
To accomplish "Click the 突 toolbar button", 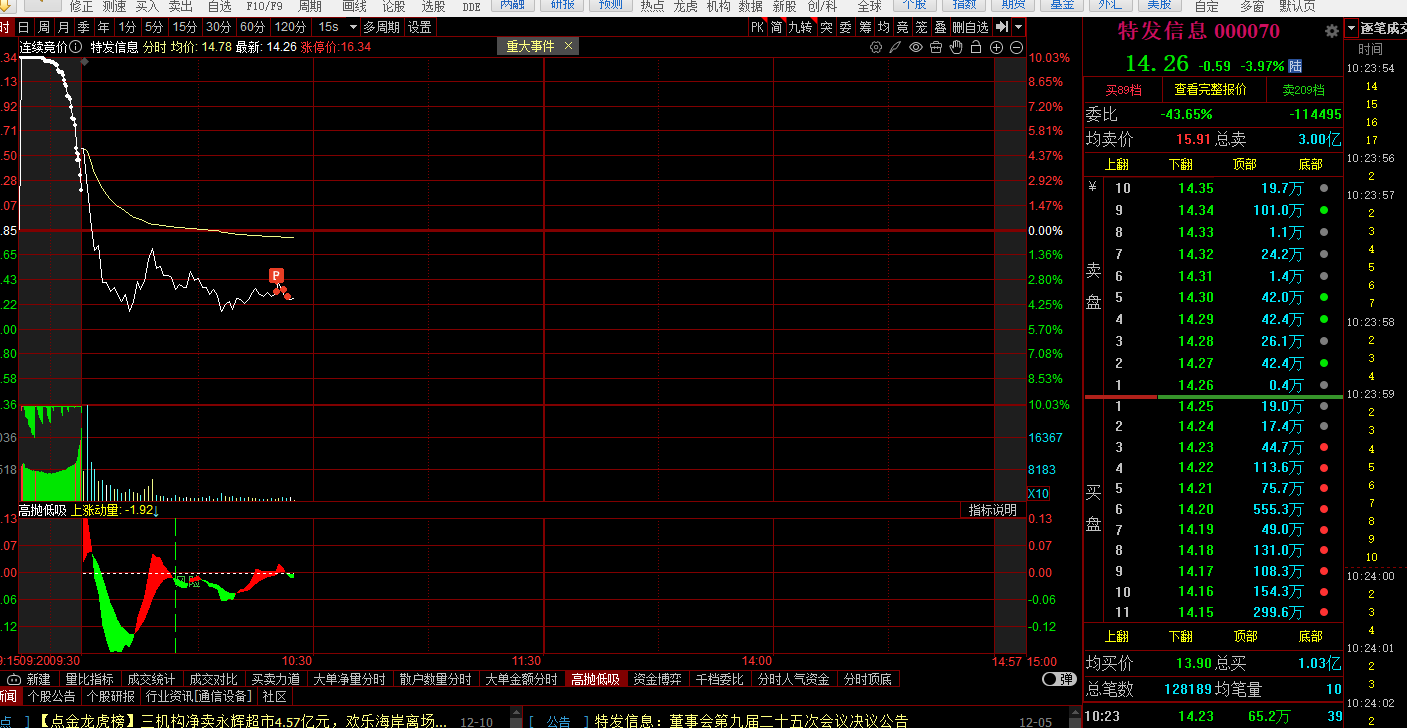I will (826, 27).
